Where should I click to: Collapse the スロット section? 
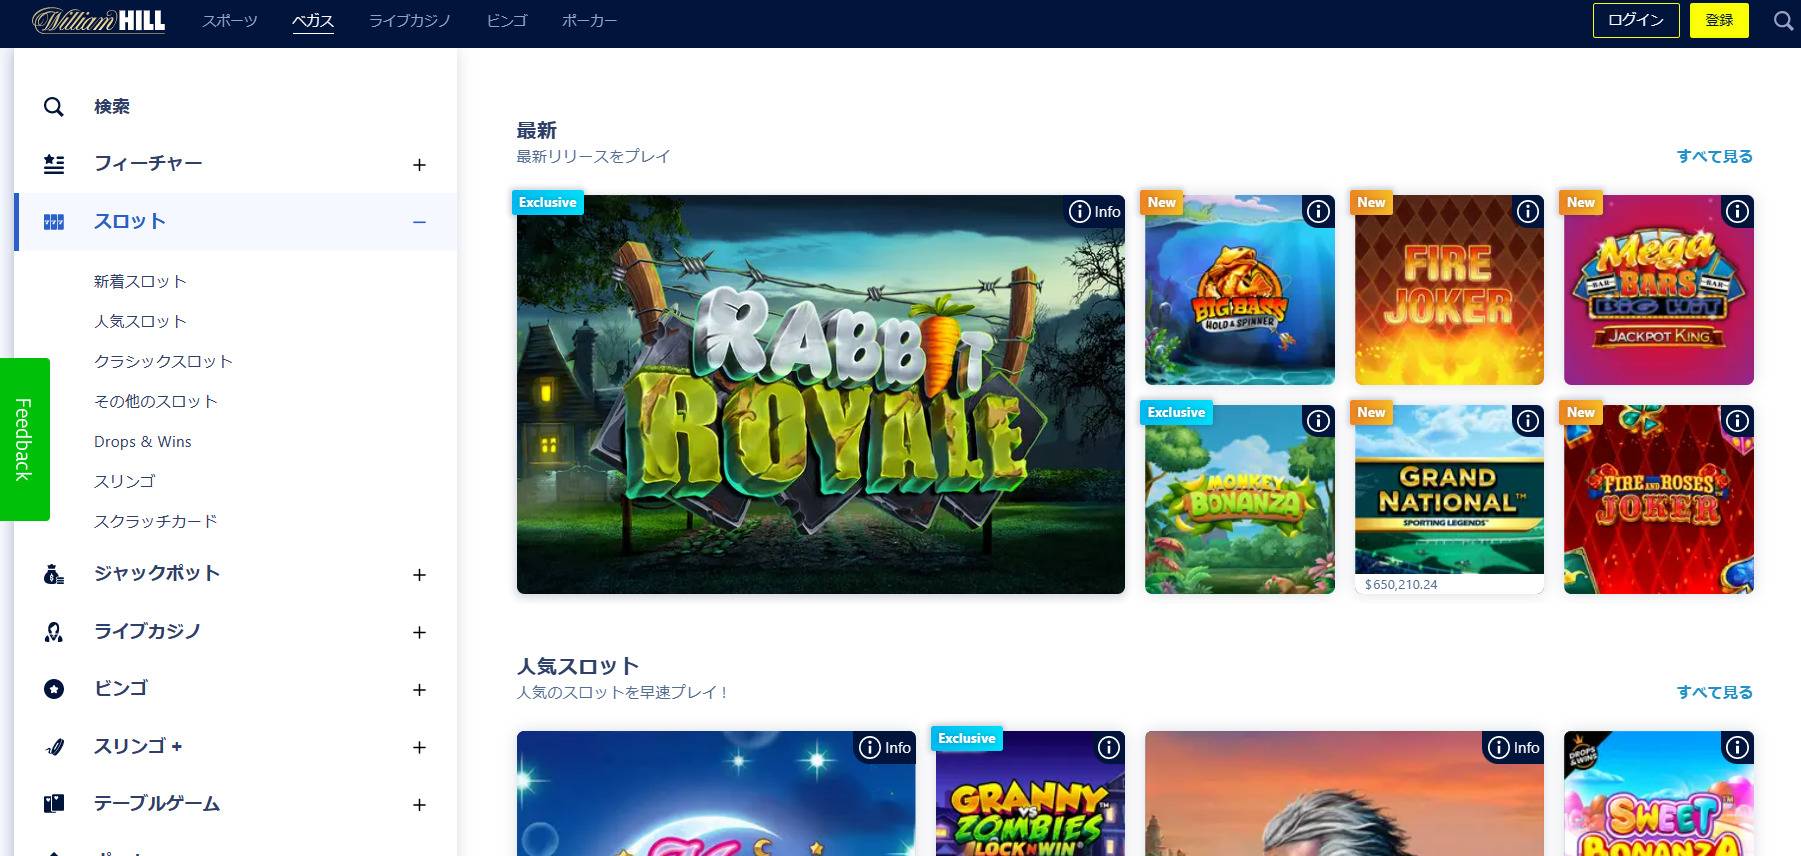point(419,222)
